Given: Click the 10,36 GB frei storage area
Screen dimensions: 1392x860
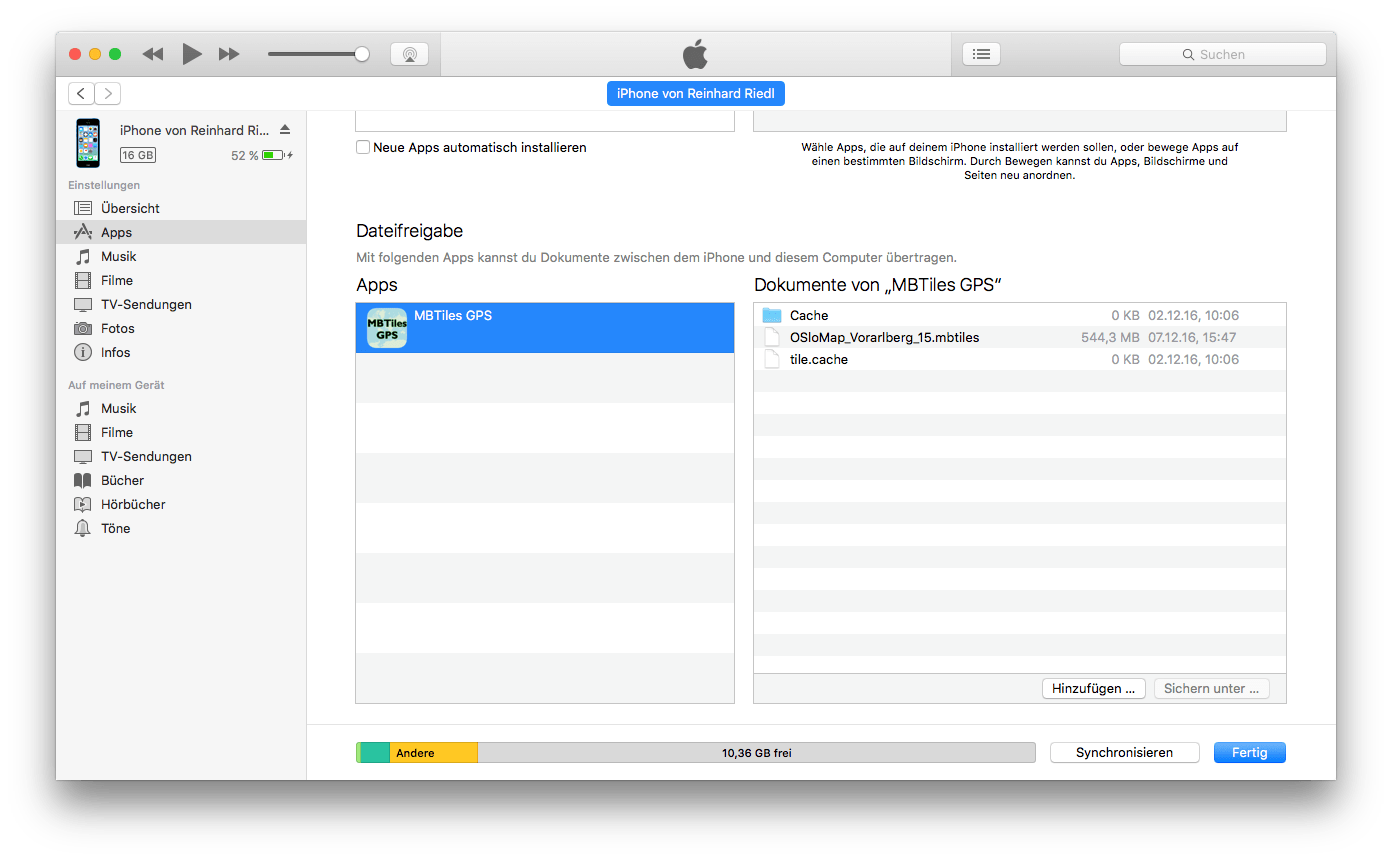Looking at the screenshot, I should pyautogui.click(x=756, y=752).
